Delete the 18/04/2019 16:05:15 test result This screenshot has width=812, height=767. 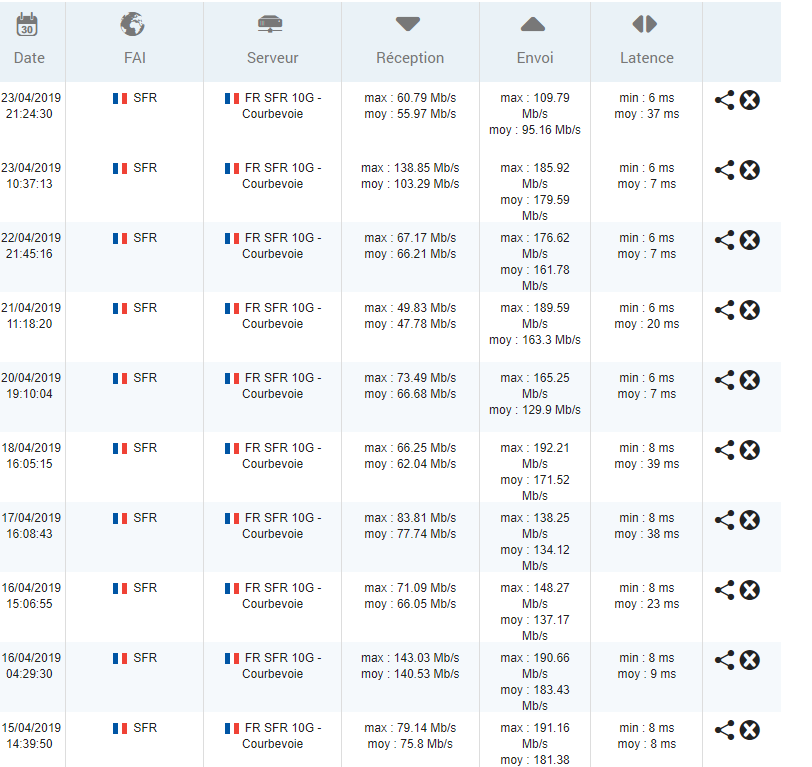[x=750, y=450]
